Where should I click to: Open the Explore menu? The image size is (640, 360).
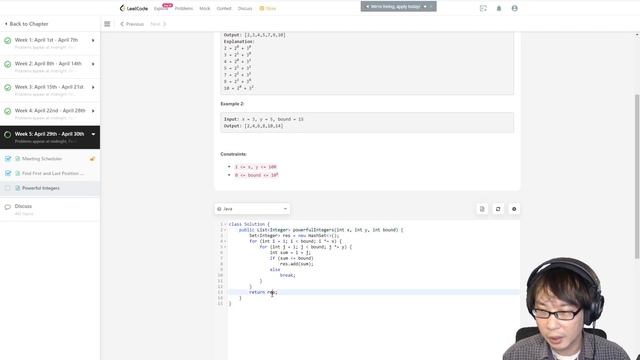(x=161, y=8)
